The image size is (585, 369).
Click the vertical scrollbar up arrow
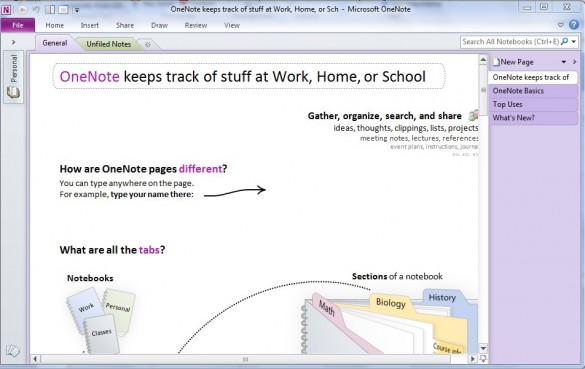[483, 60]
